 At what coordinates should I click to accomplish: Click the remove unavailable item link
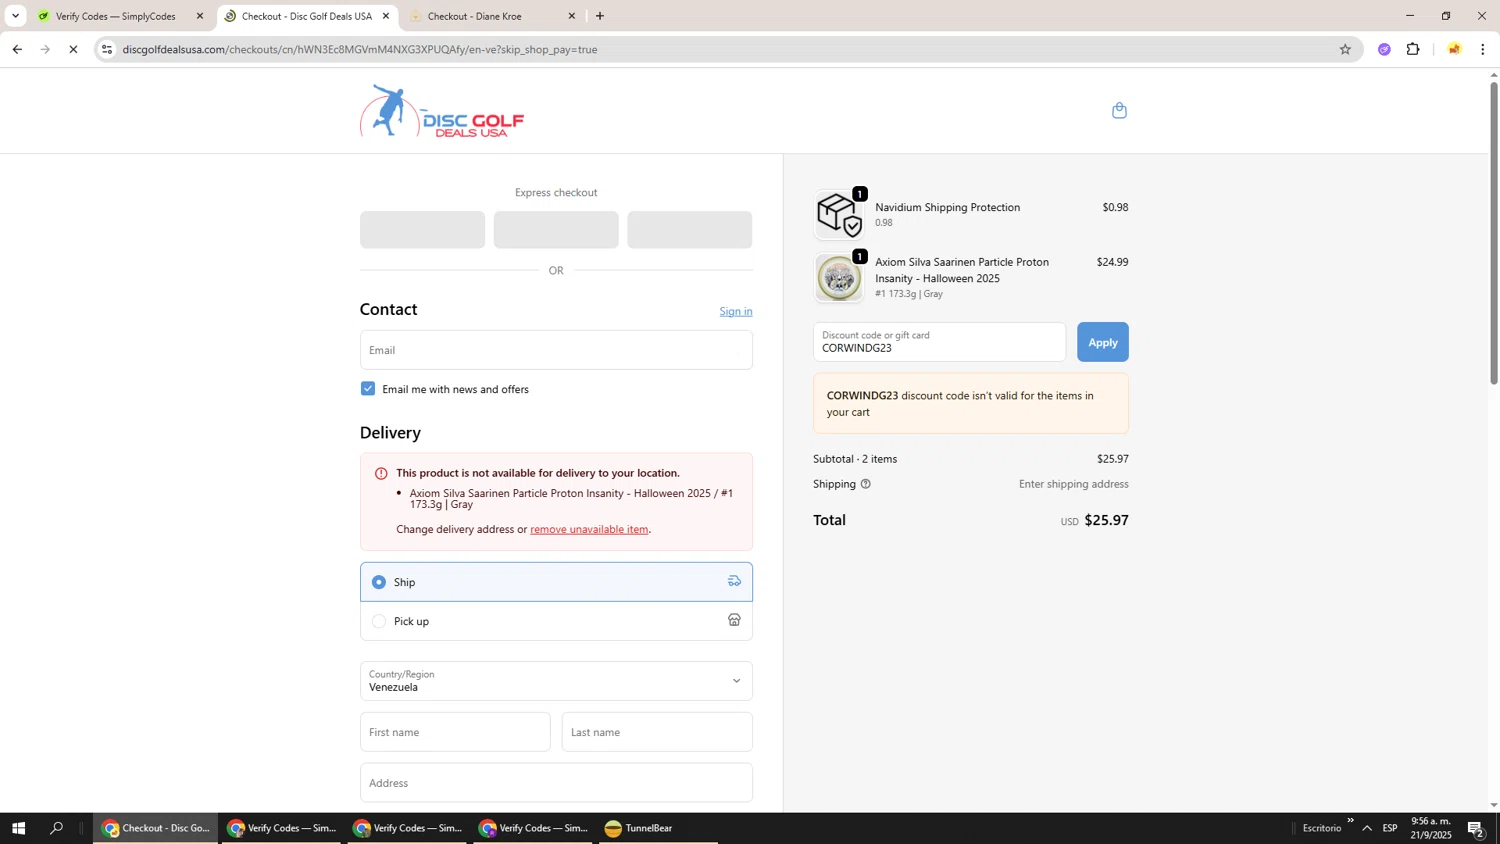point(589,529)
